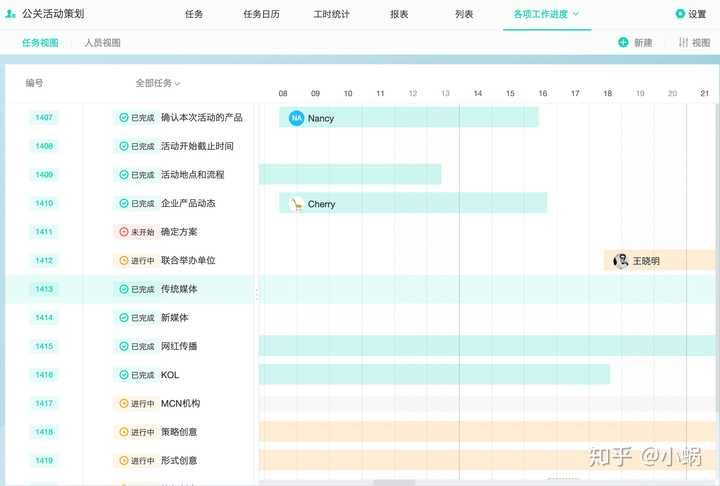Click date 14 in the timeline header

point(478,93)
